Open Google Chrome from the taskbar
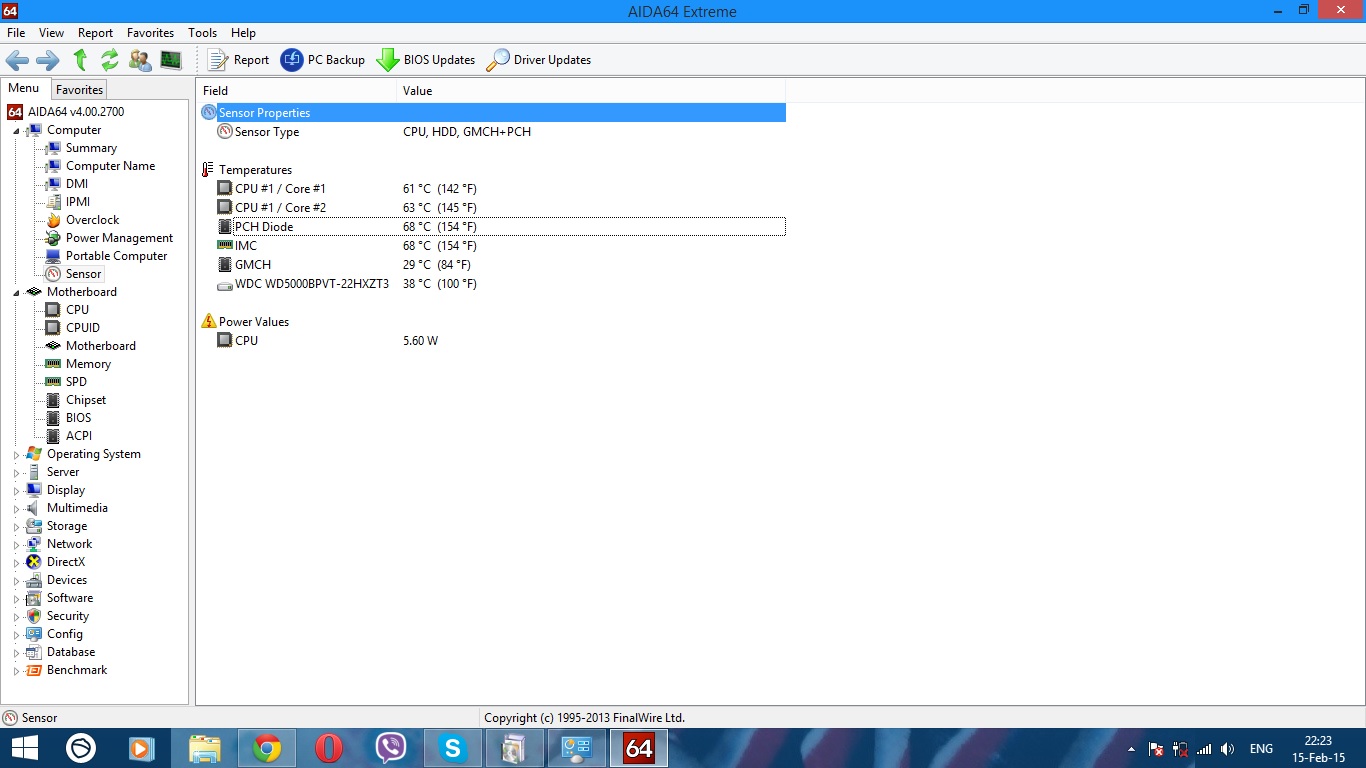 267,748
